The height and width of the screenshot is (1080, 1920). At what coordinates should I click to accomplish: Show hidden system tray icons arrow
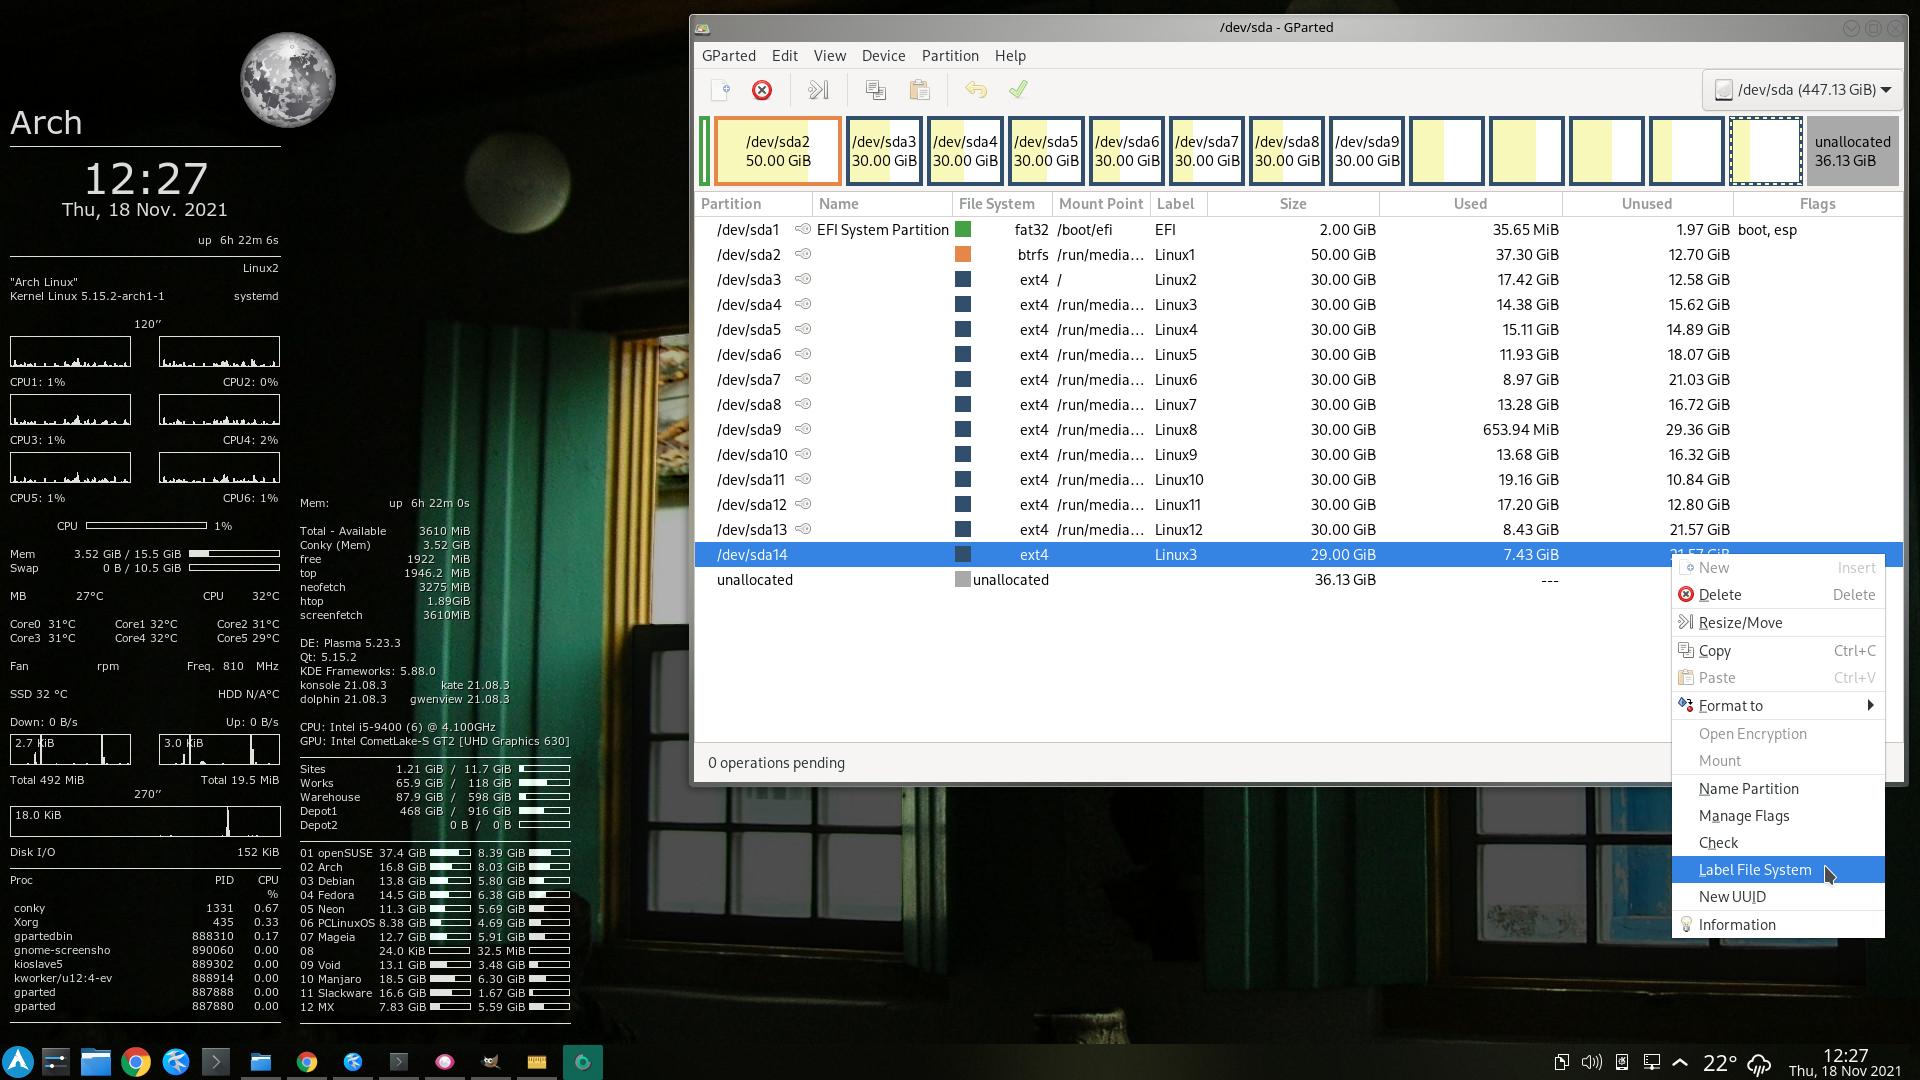coord(1680,1062)
